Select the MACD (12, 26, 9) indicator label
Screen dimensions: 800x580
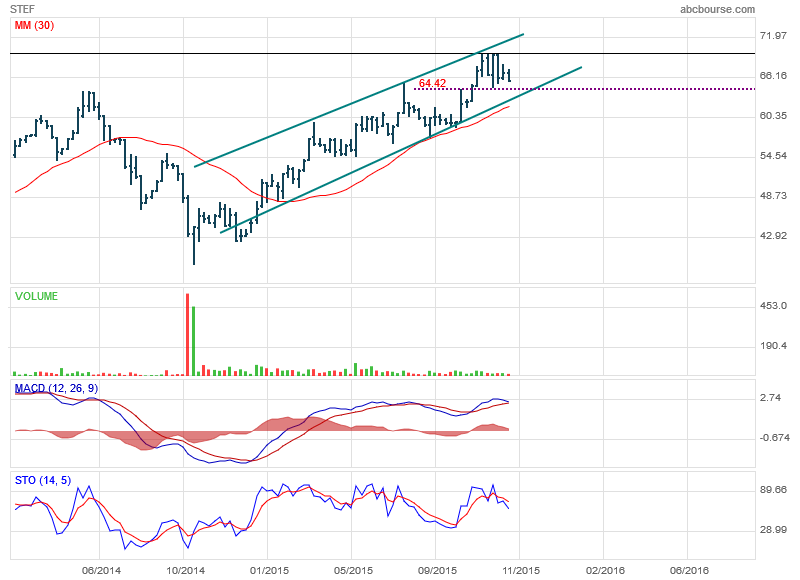point(56,388)
